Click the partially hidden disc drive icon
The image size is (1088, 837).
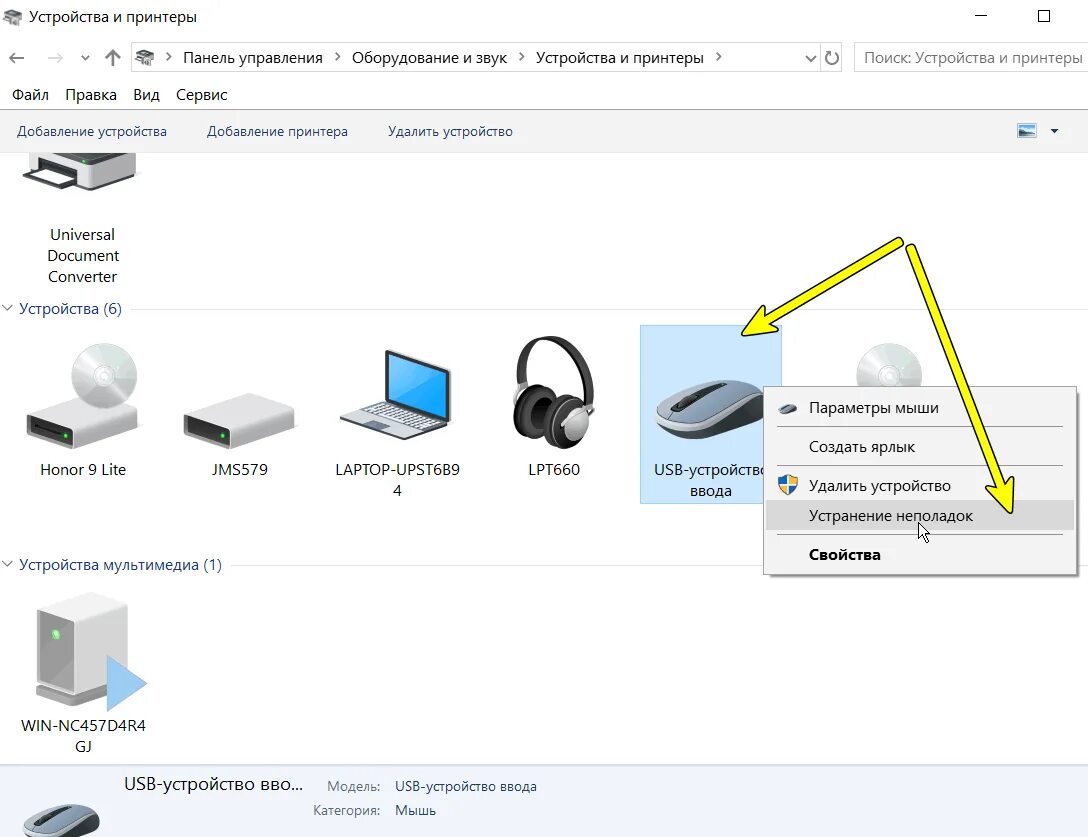[x=889, y=364]
